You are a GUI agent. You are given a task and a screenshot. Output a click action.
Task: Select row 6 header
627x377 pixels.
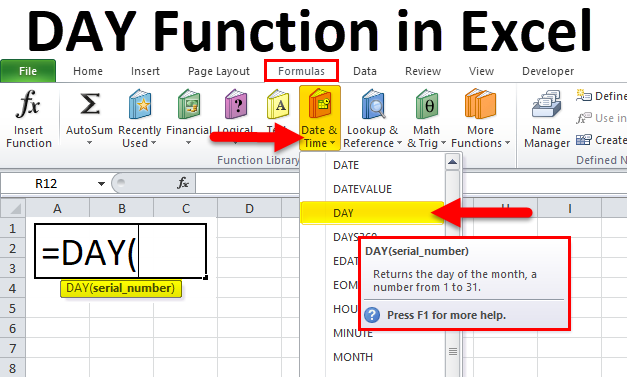(x=12, y=328)
